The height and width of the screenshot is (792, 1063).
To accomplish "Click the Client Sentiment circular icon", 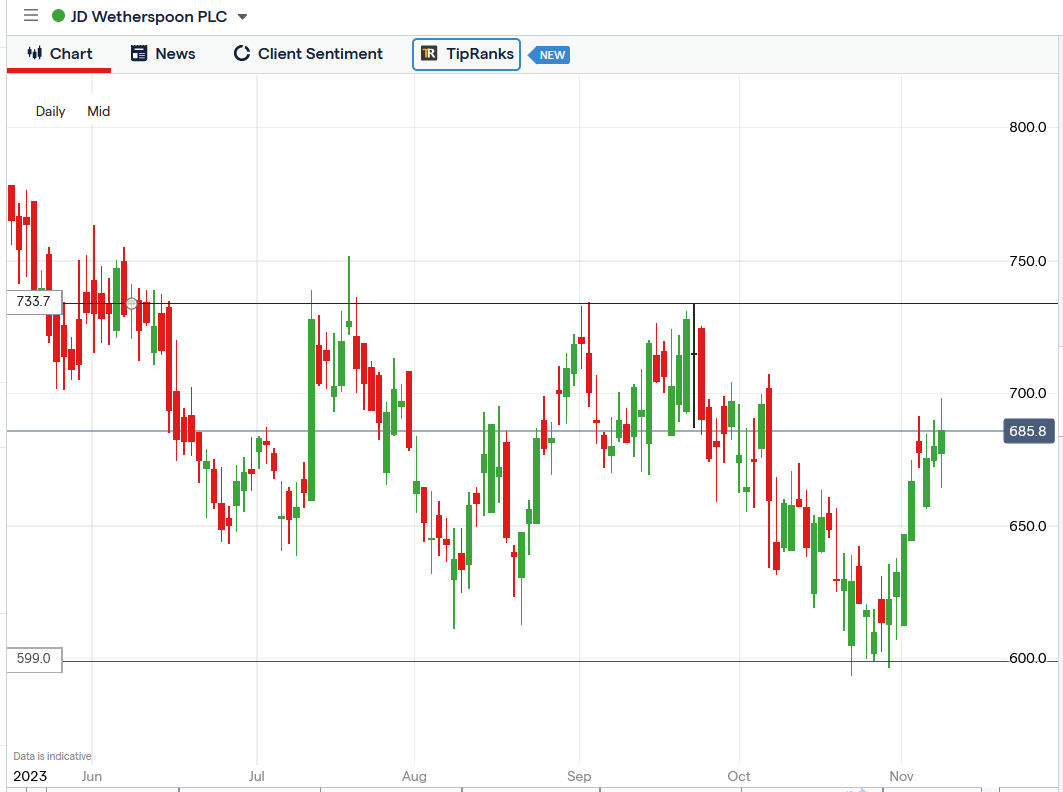I will tap(241, 54).
